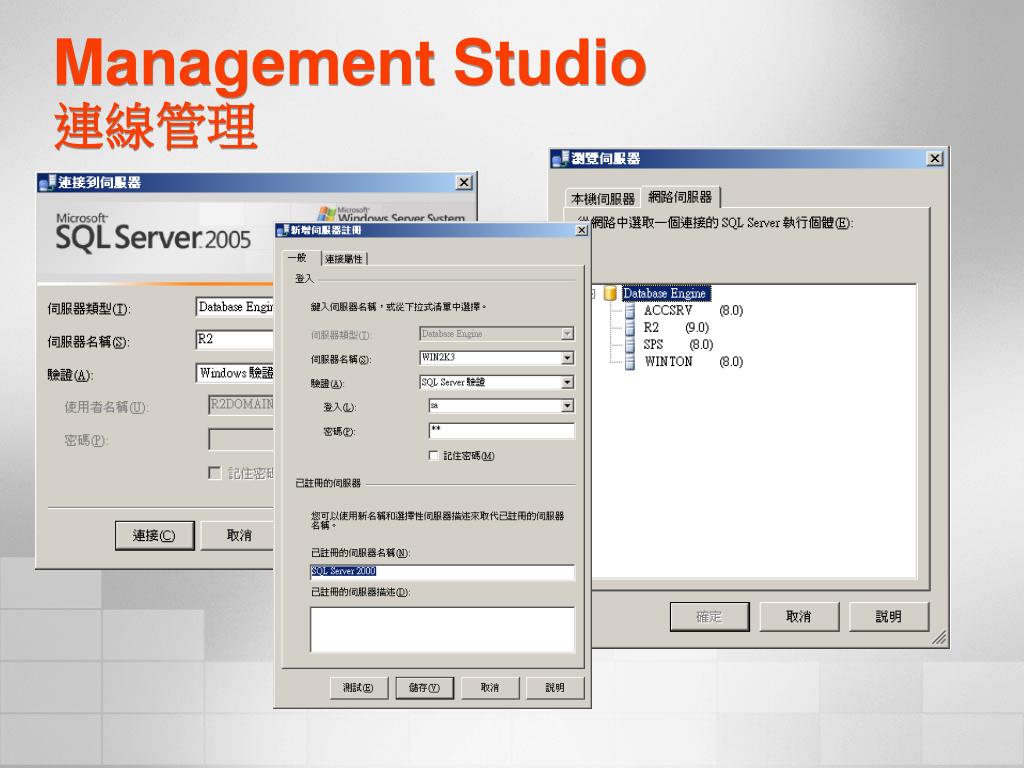
Task: Select WINTON (8.0) in server list
Action: [x=694, y=362]
